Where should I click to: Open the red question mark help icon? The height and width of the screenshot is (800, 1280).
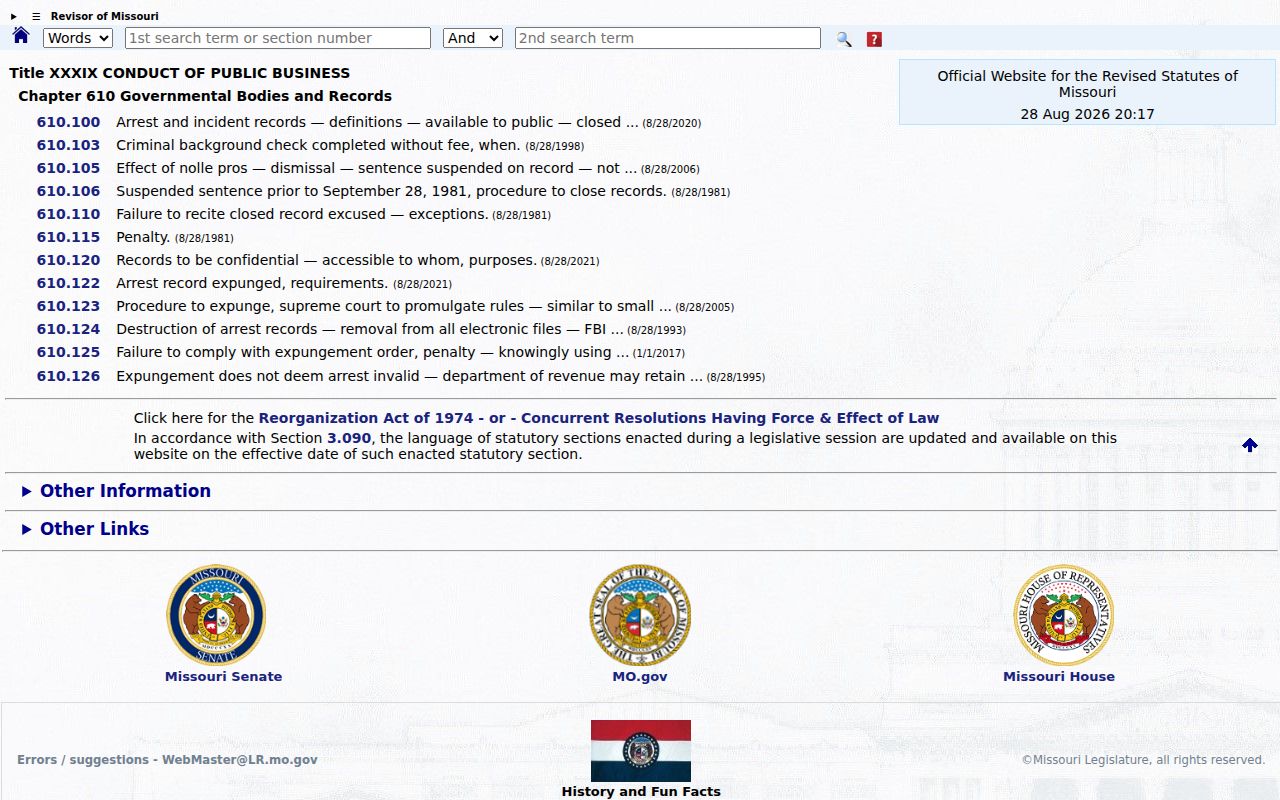coord(874,39)
